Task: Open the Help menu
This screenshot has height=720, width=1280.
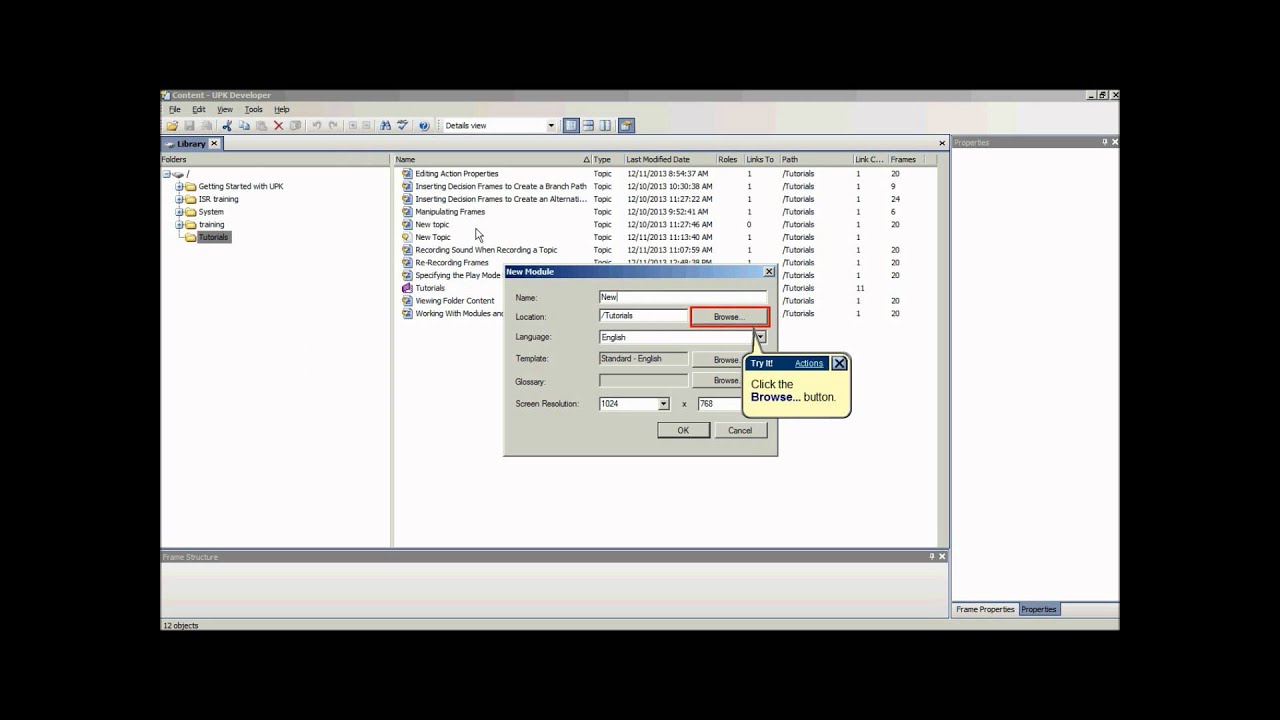Action: (x=282, y=110)
